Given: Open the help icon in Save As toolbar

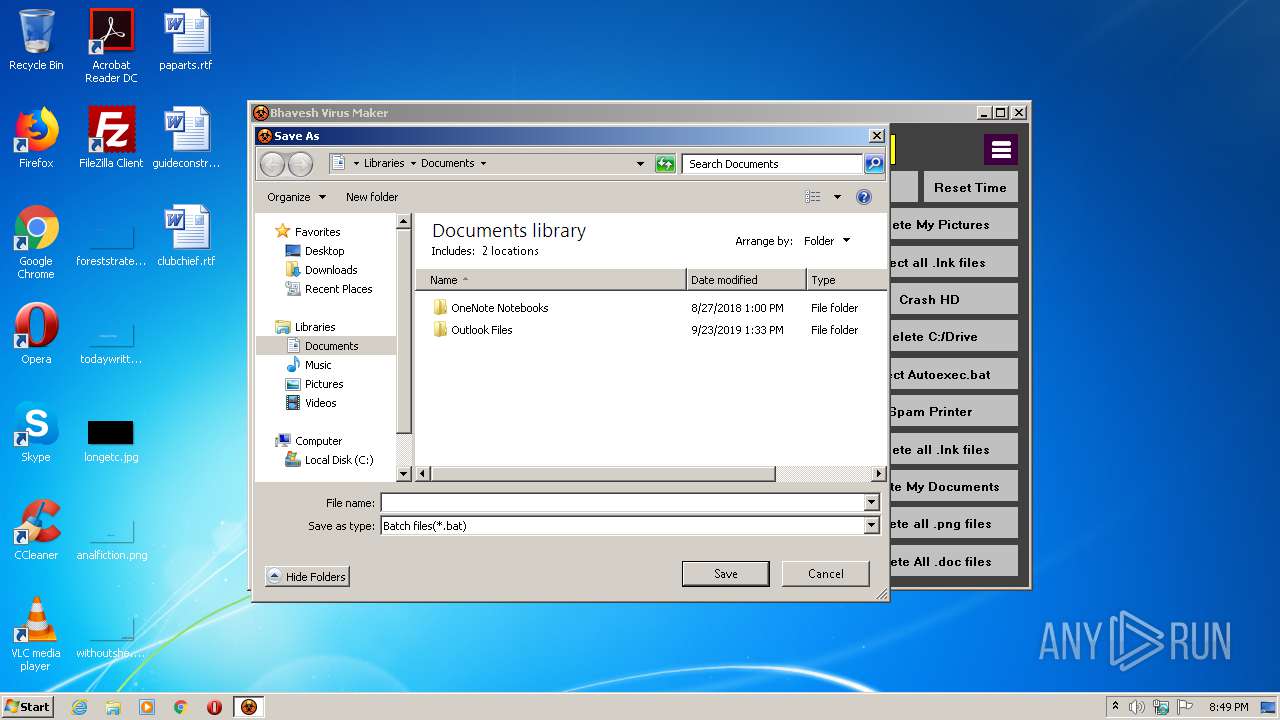Looking at the screenshot, I should (x=864, y=197).
